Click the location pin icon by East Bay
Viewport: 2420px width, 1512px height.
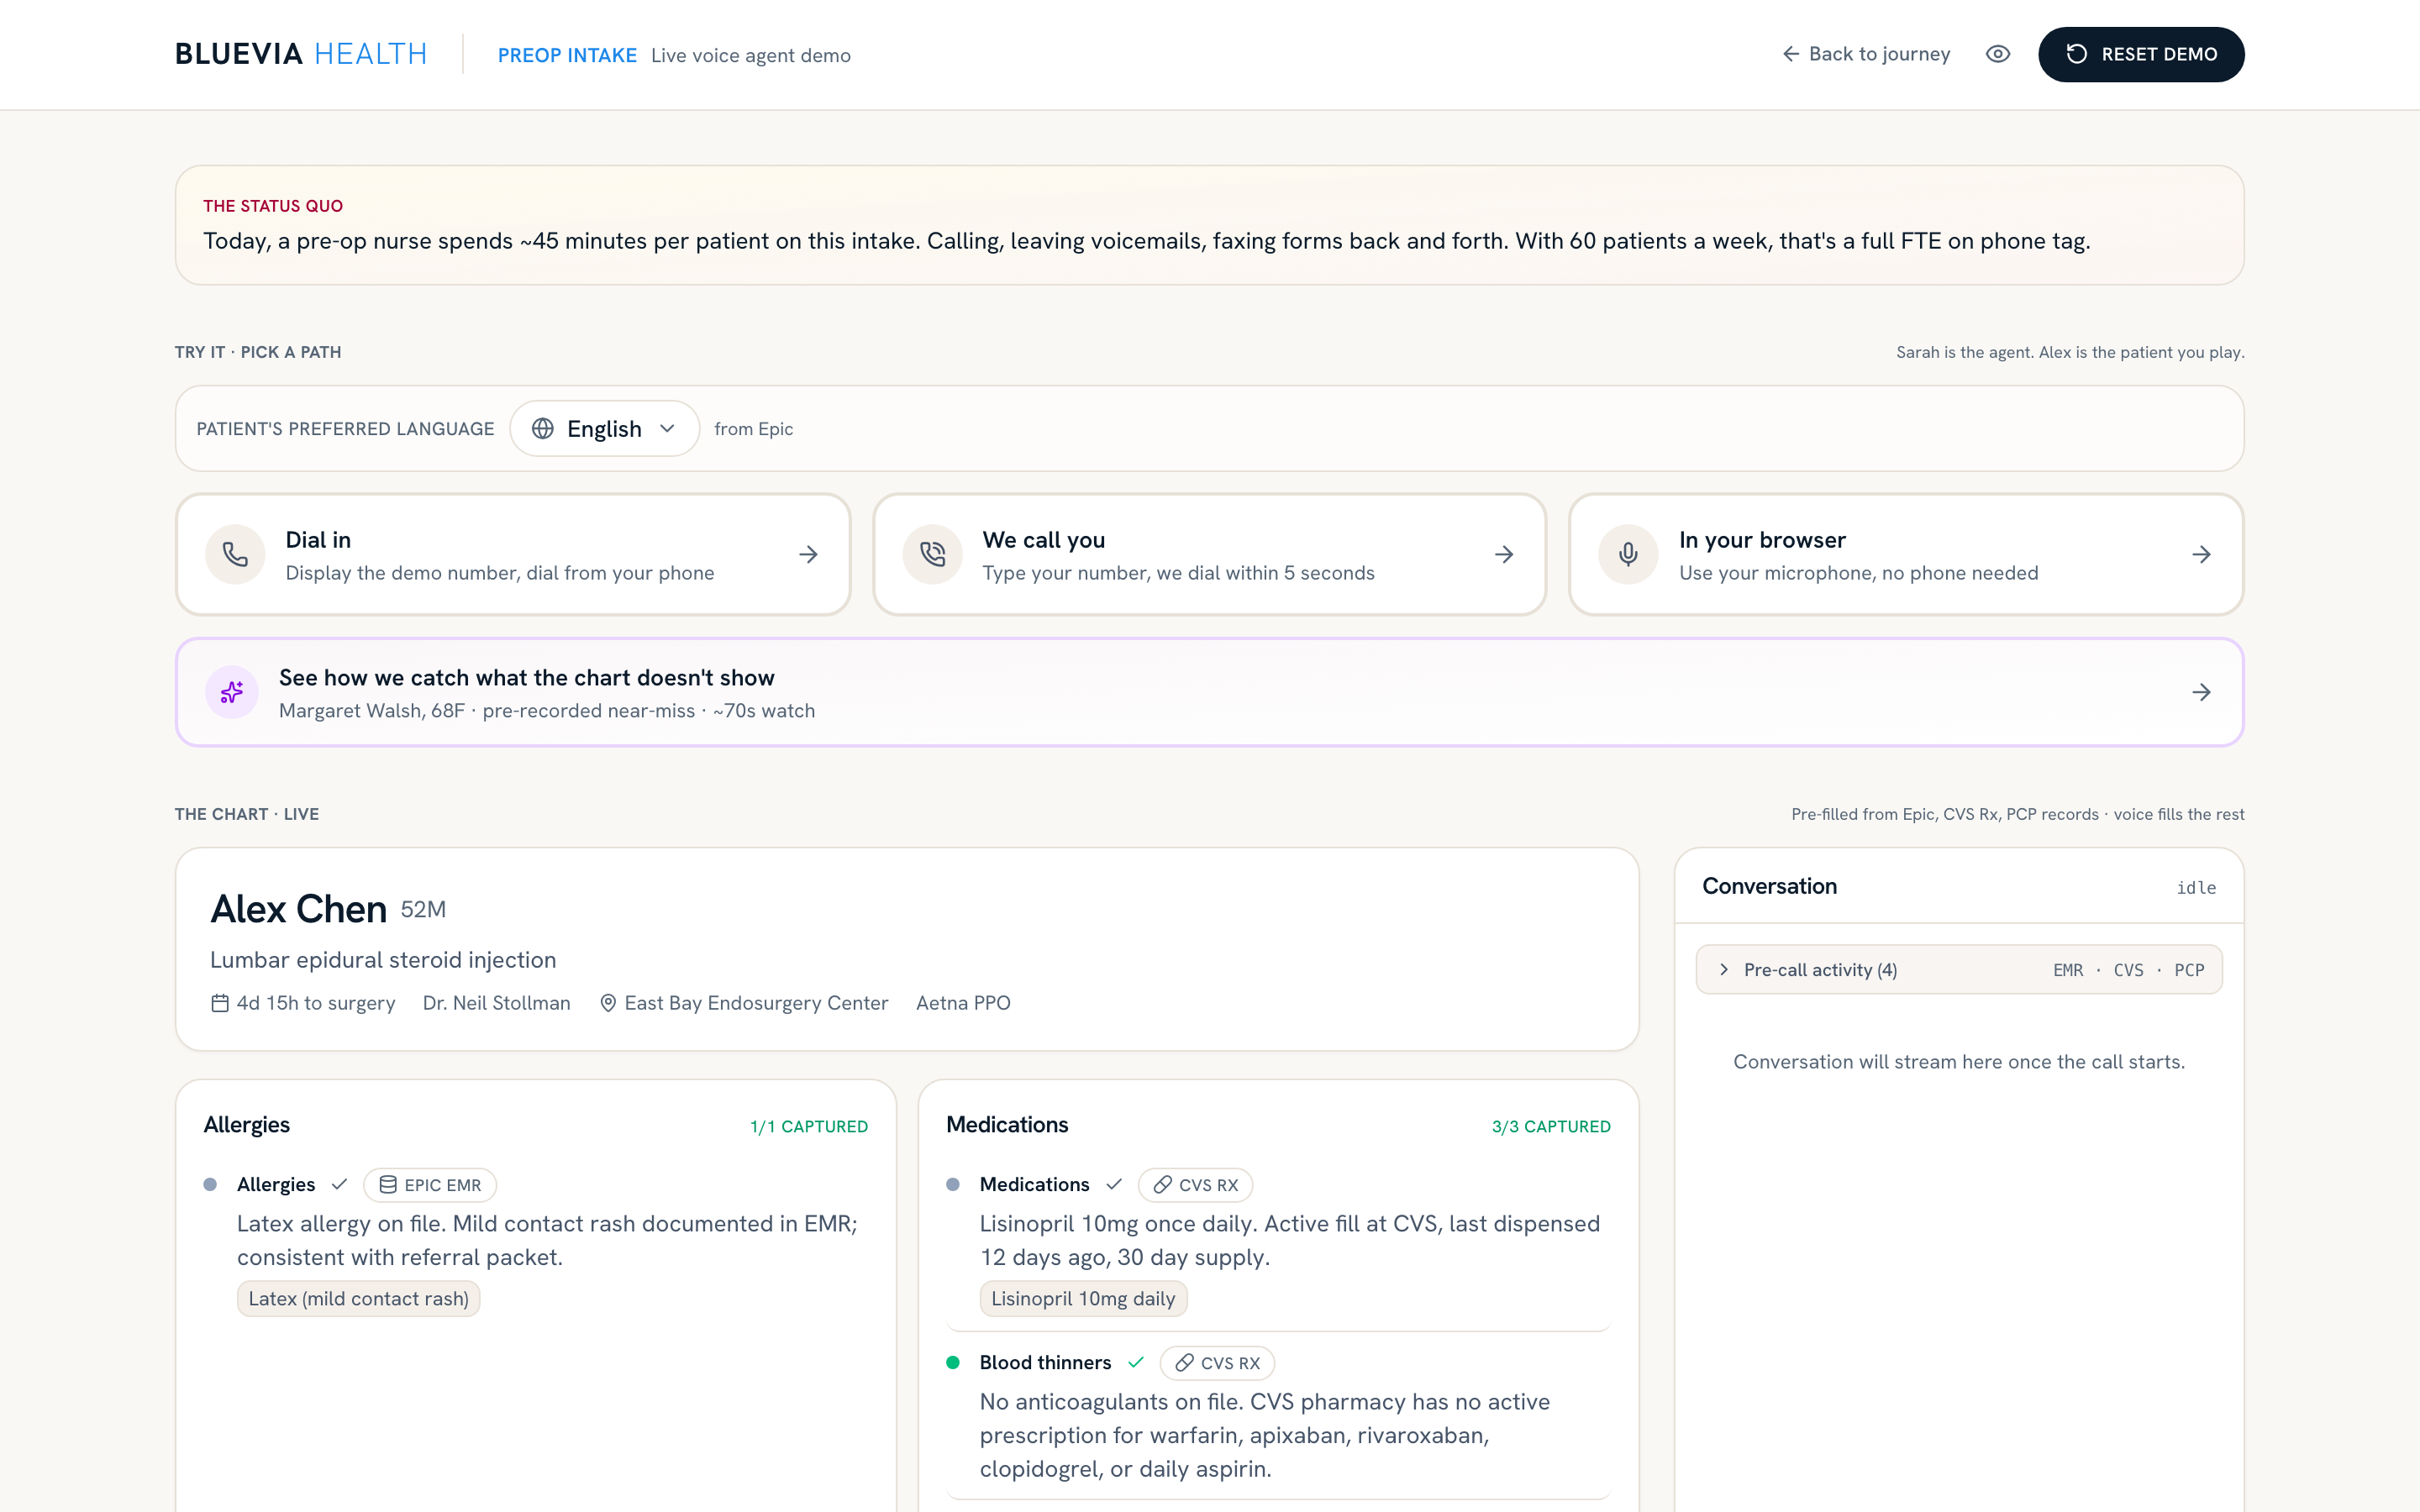coord(608,1003)
